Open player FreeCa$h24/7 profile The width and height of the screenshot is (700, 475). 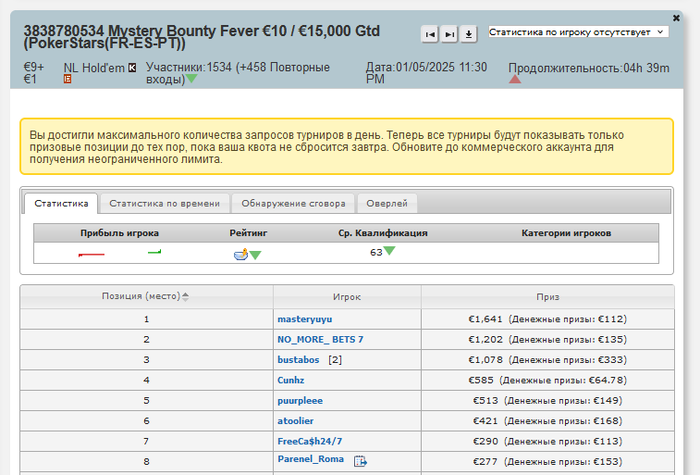pos(310,442)
